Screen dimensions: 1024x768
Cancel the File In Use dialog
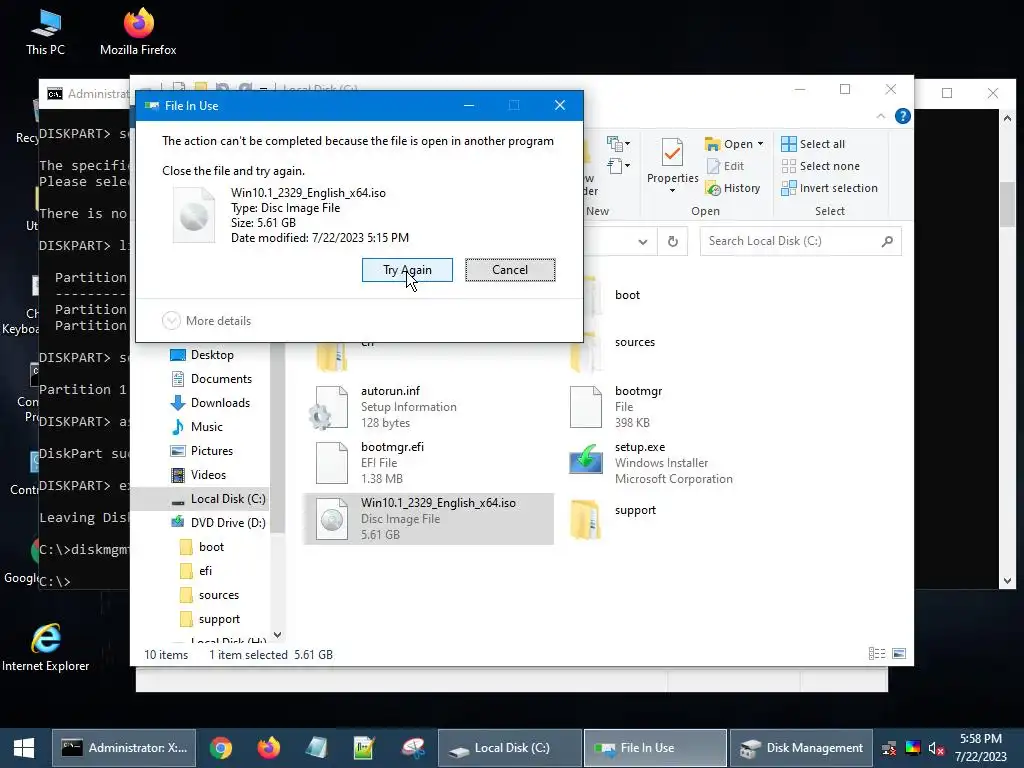pyautogui.click(x=510, y=270)
